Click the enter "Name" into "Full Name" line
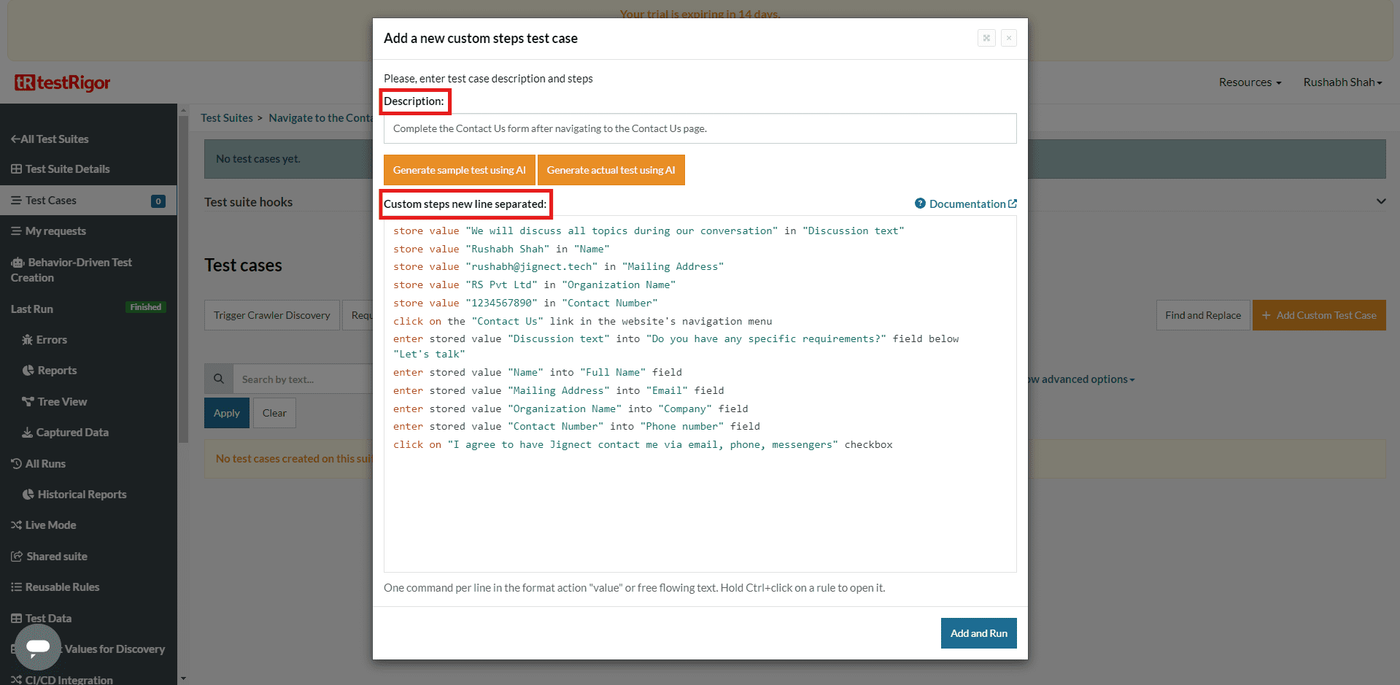Viewport: 1400px width, 685px height. (537, 373)
